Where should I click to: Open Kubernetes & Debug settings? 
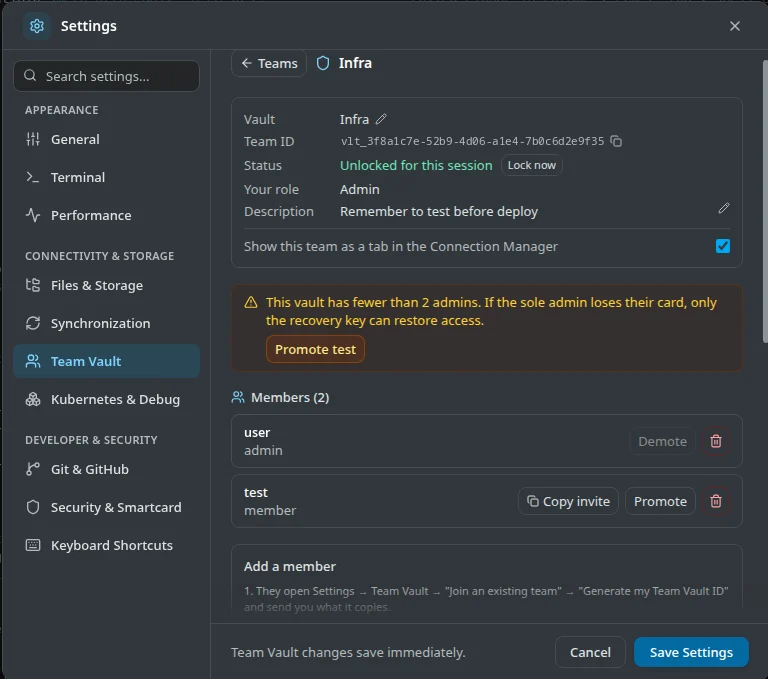pos(106,399)
